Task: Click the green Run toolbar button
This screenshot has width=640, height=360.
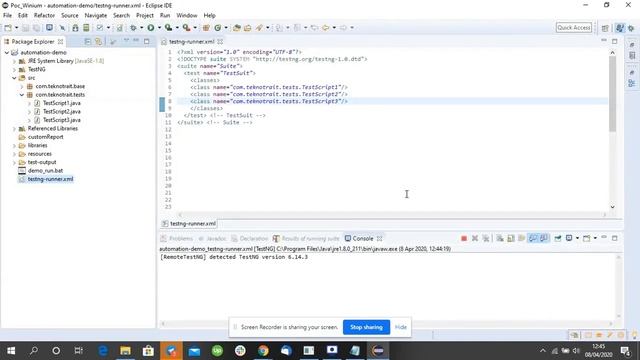Action: coord(151,28)
